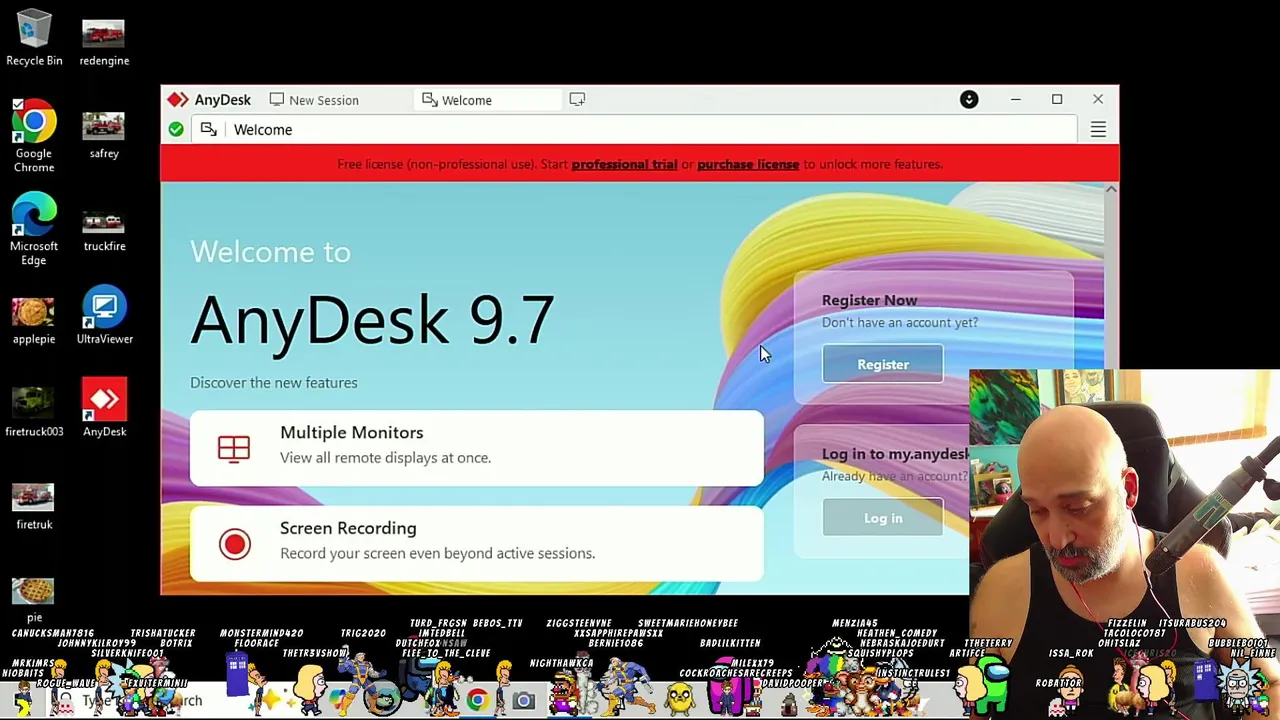Click the 'Welcome to' text

pyautogui.click(x=270, y=252)
